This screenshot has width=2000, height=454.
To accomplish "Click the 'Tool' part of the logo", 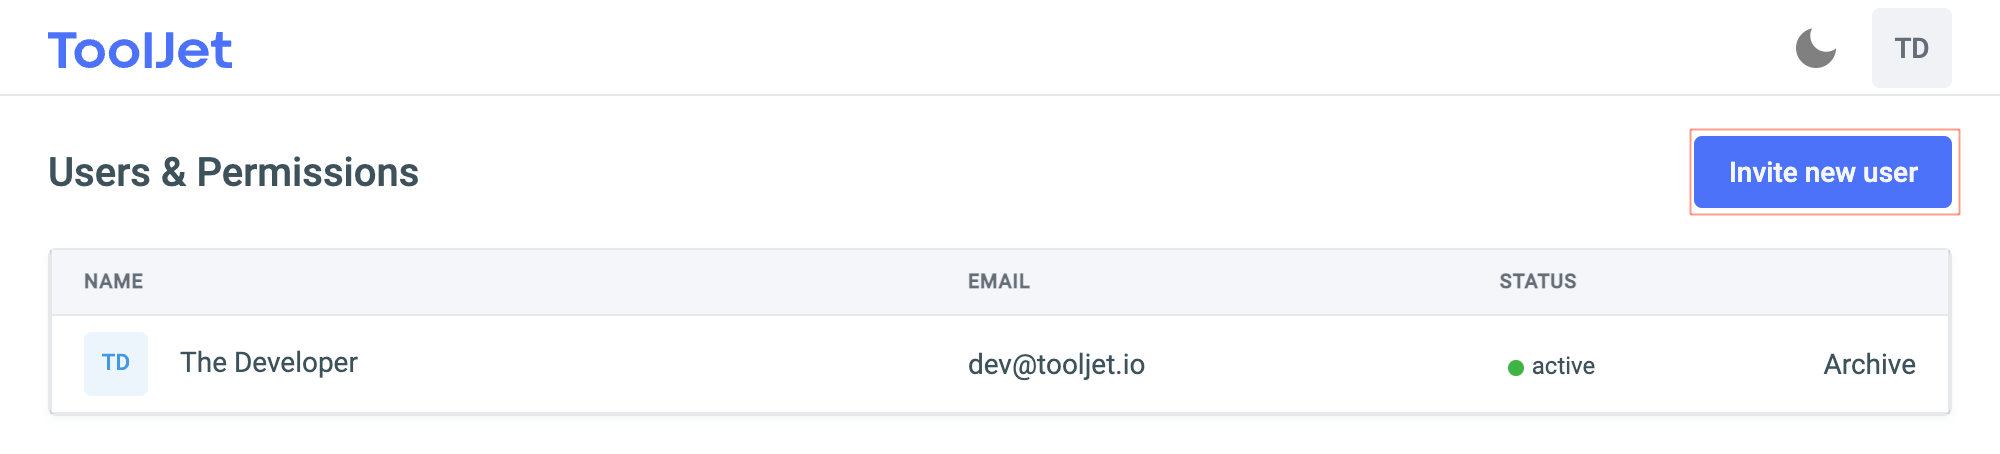I will pyautogui.click(x=97, y=50).
